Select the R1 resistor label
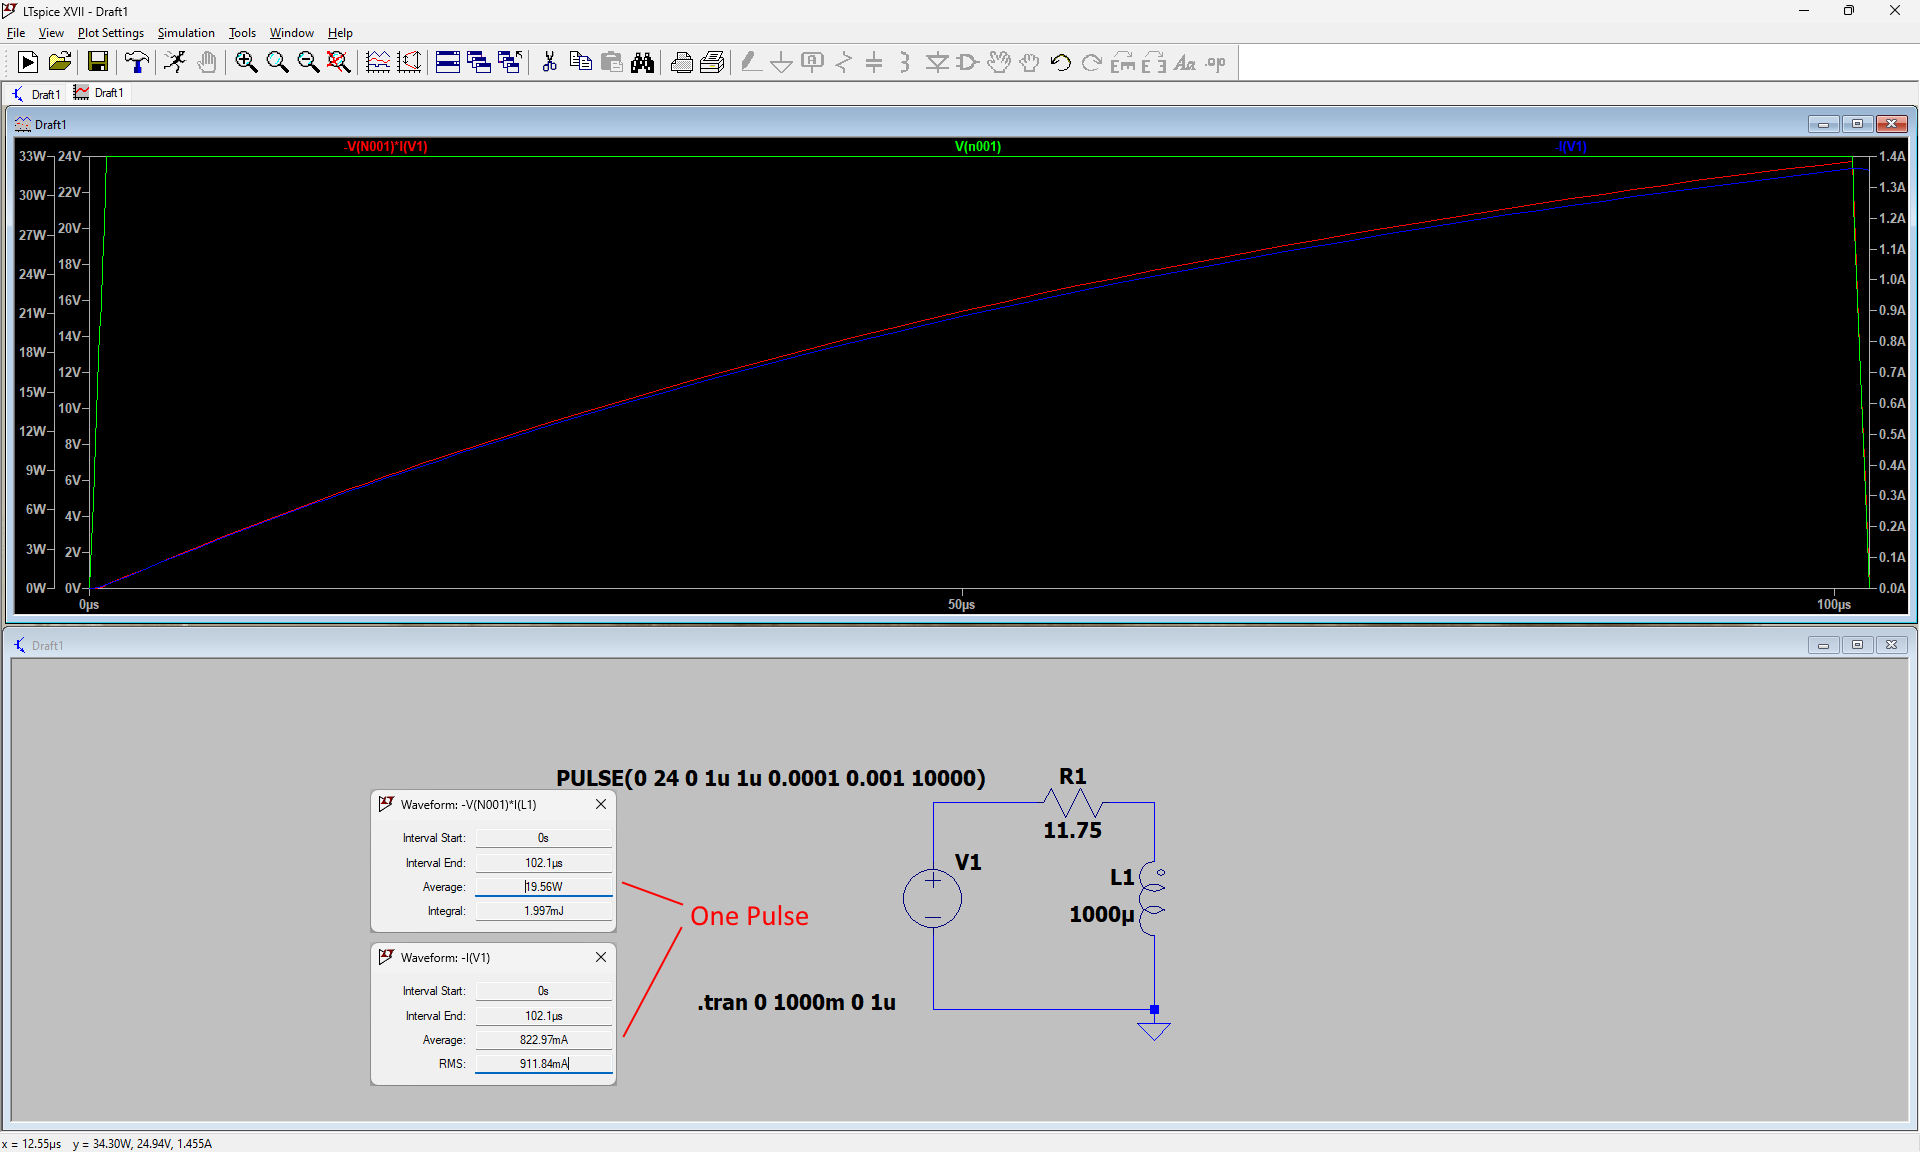Screen dimensions: 1920x1152 1073,776
